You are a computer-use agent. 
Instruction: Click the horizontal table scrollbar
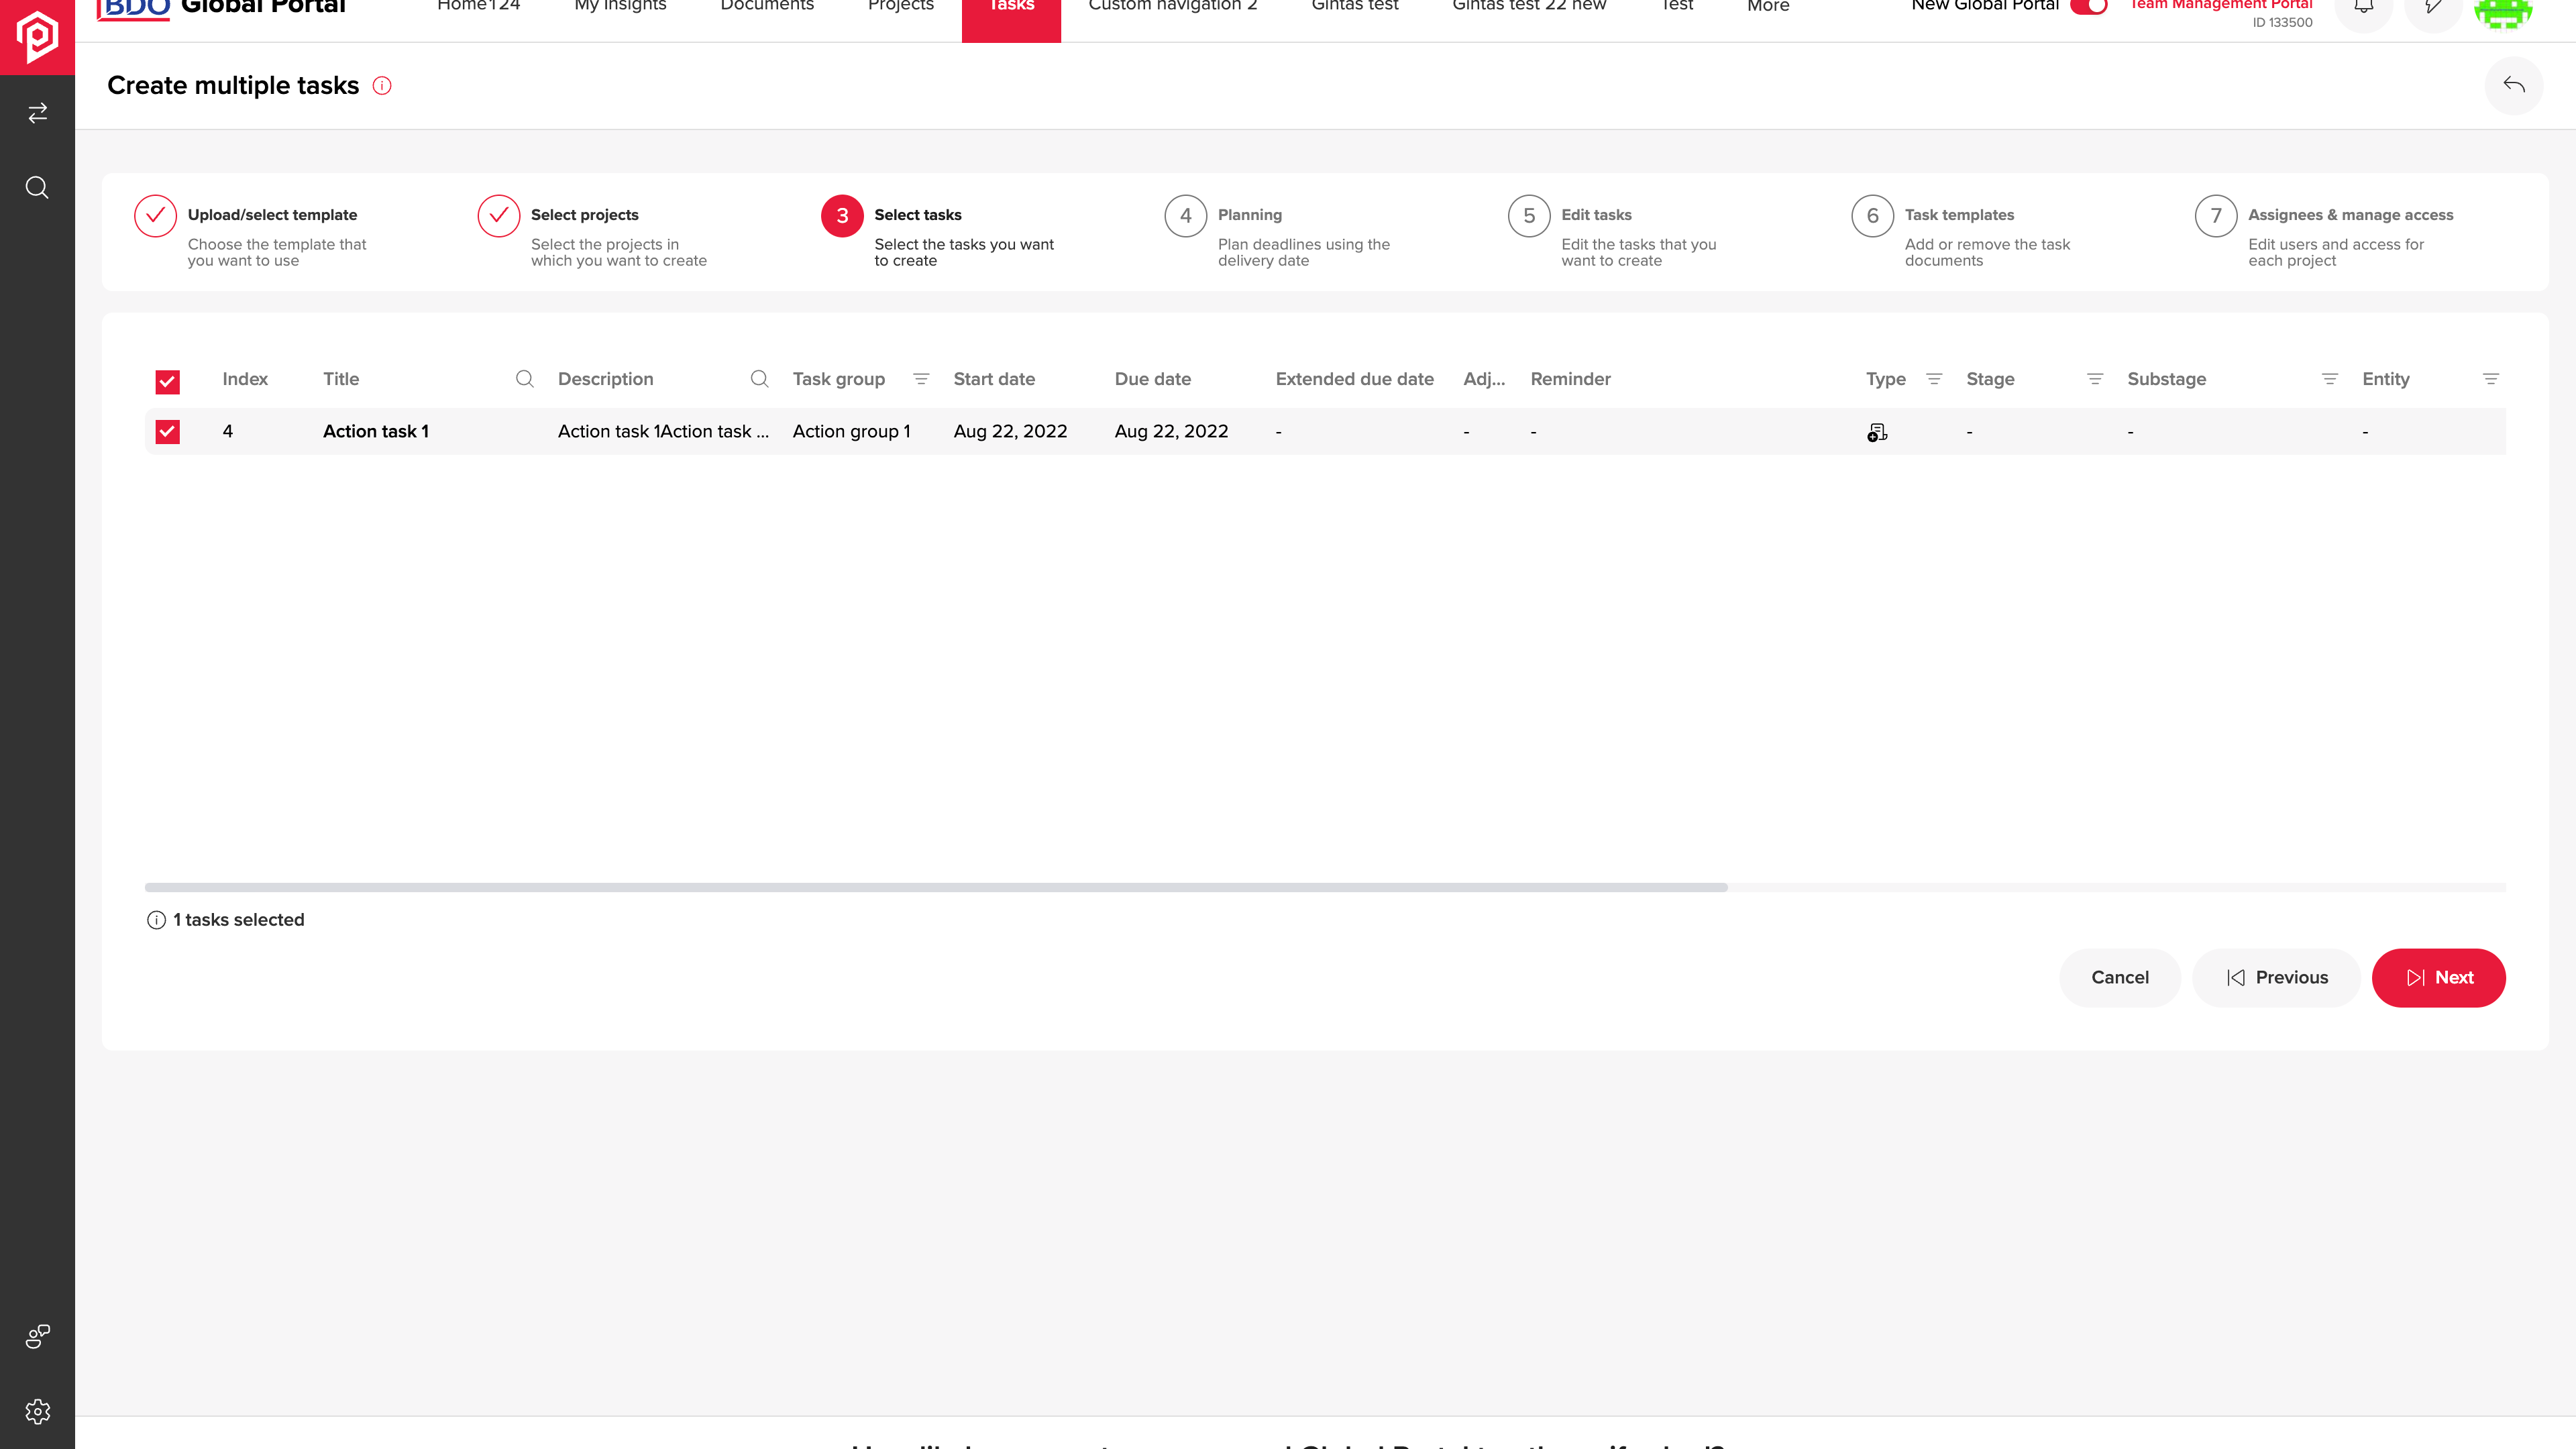coord(936,887)
